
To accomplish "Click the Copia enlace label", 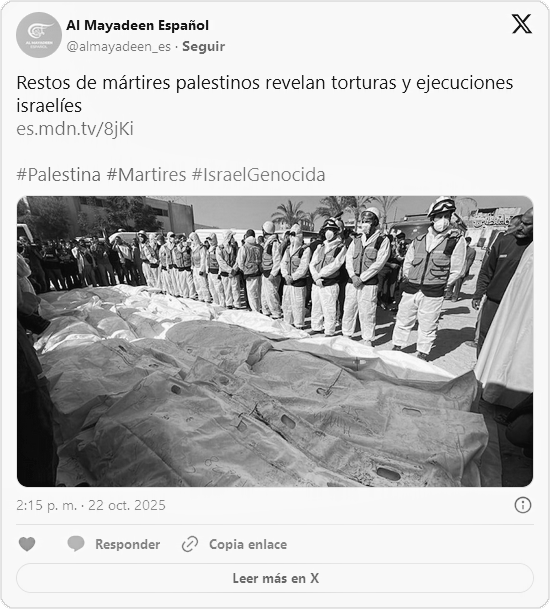I will pyautogui.click(x=248, y=544).
